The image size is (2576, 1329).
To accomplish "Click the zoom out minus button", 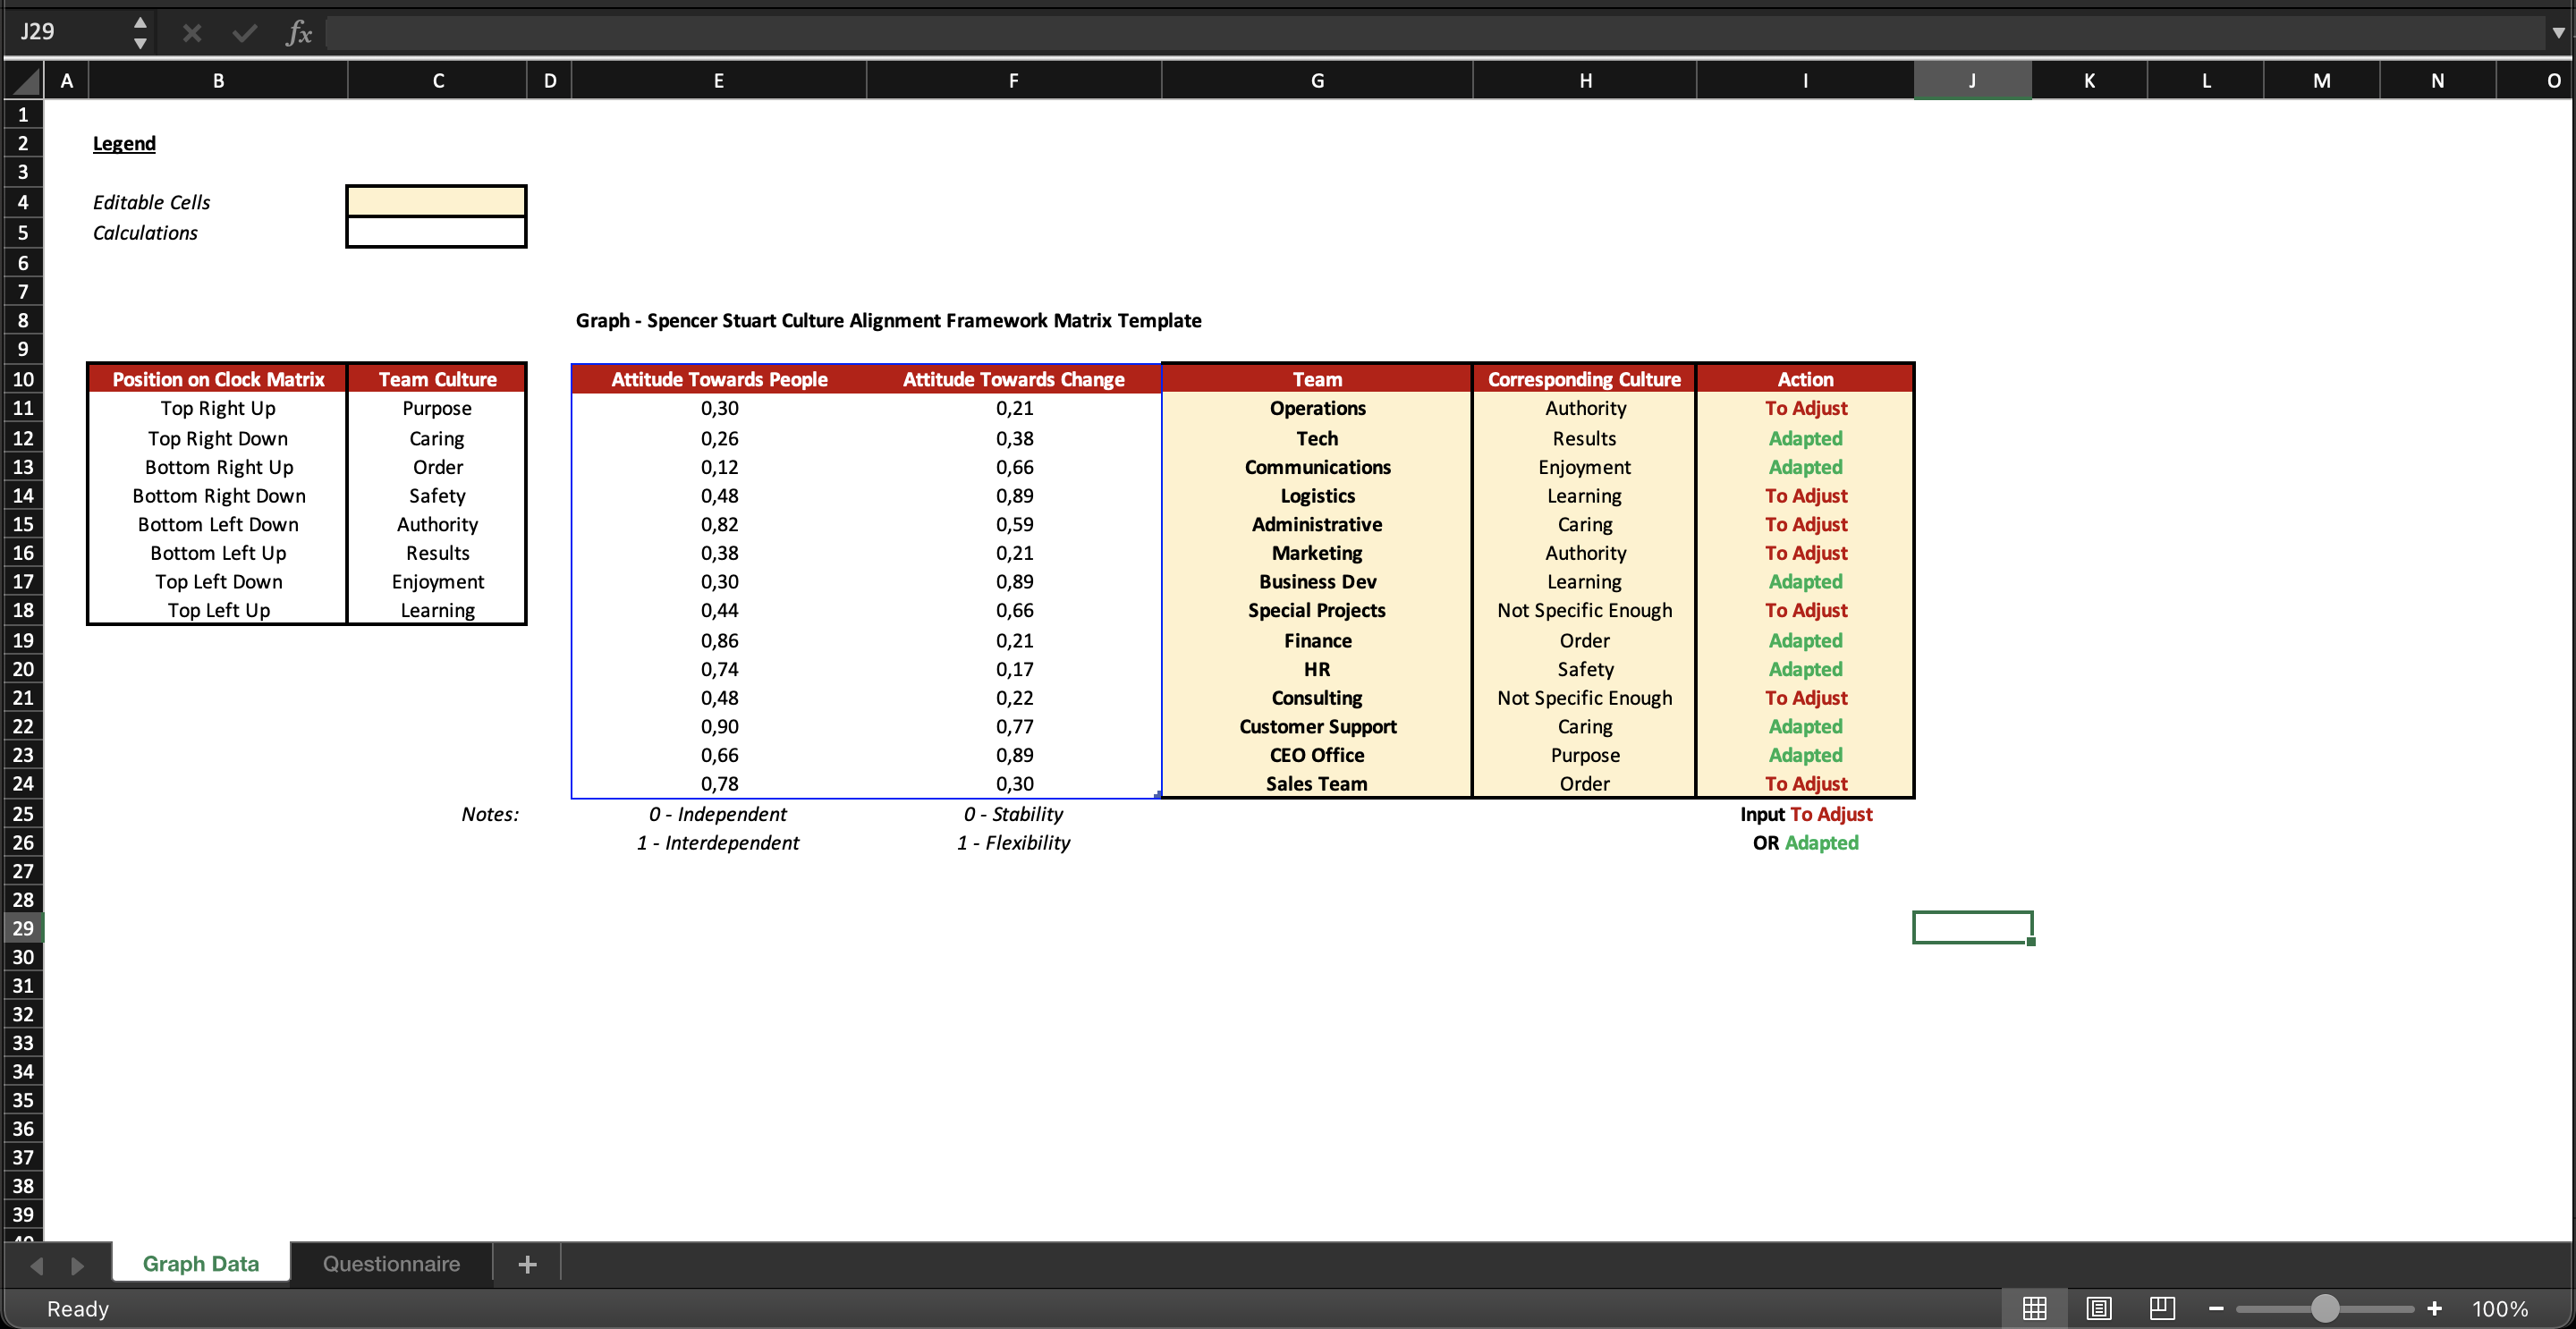I will click(x=2216, y=1308).
